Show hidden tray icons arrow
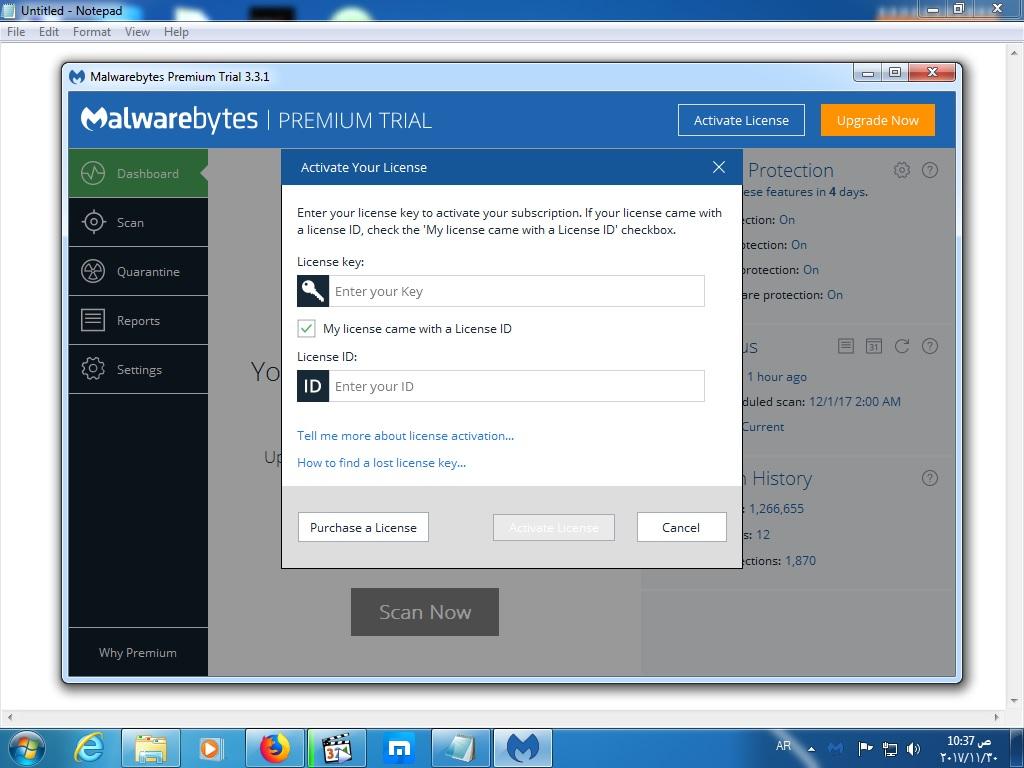The height and width of the screenshot is (768, 1024). coord(811,749)
